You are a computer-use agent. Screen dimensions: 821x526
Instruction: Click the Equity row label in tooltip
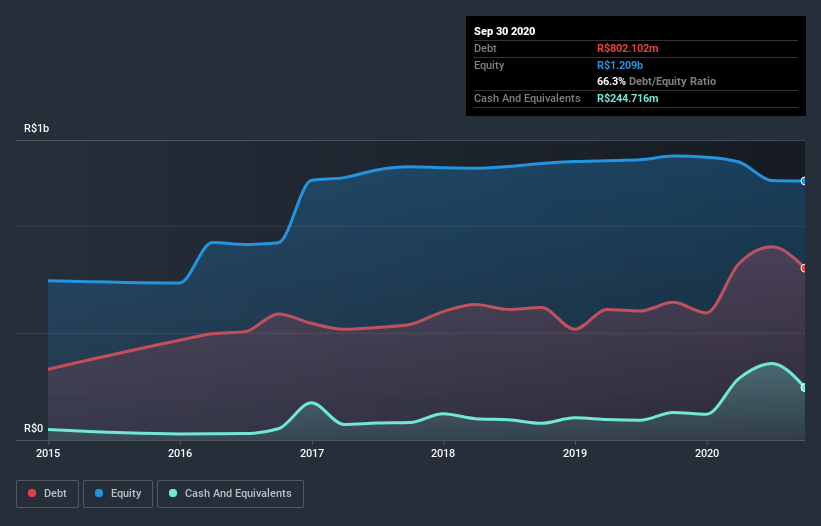click(489, 65)
